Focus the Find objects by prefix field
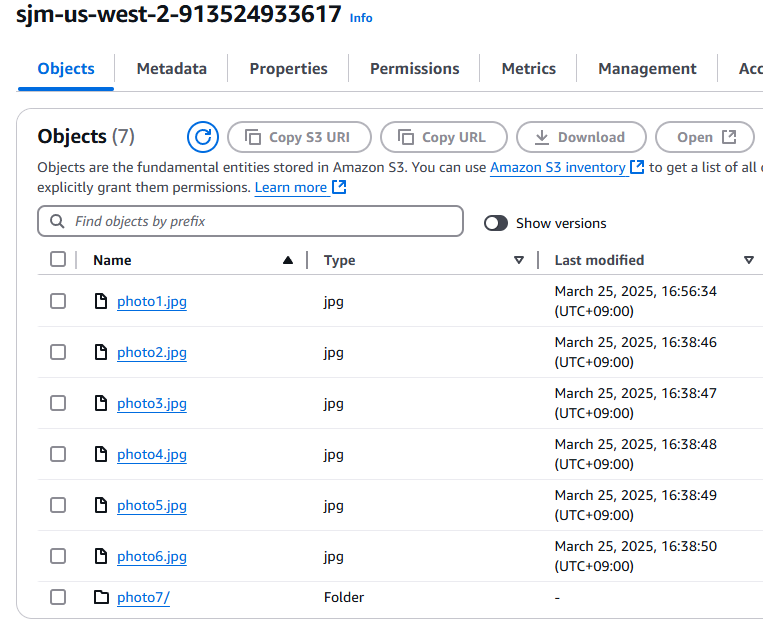 [250, 221]
